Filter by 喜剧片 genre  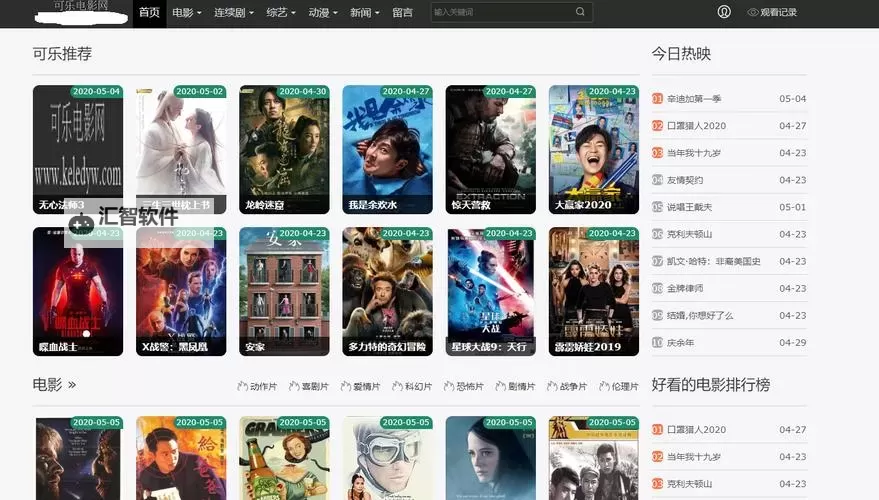[309, 386]
